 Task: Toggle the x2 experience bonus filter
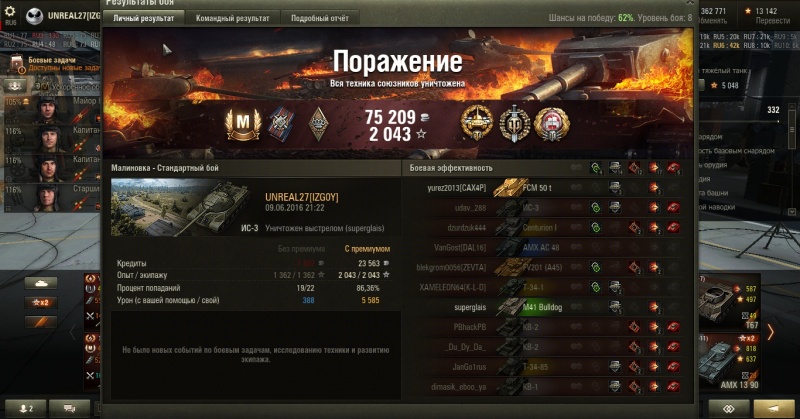pyautogui.click(x=41, y=303)
